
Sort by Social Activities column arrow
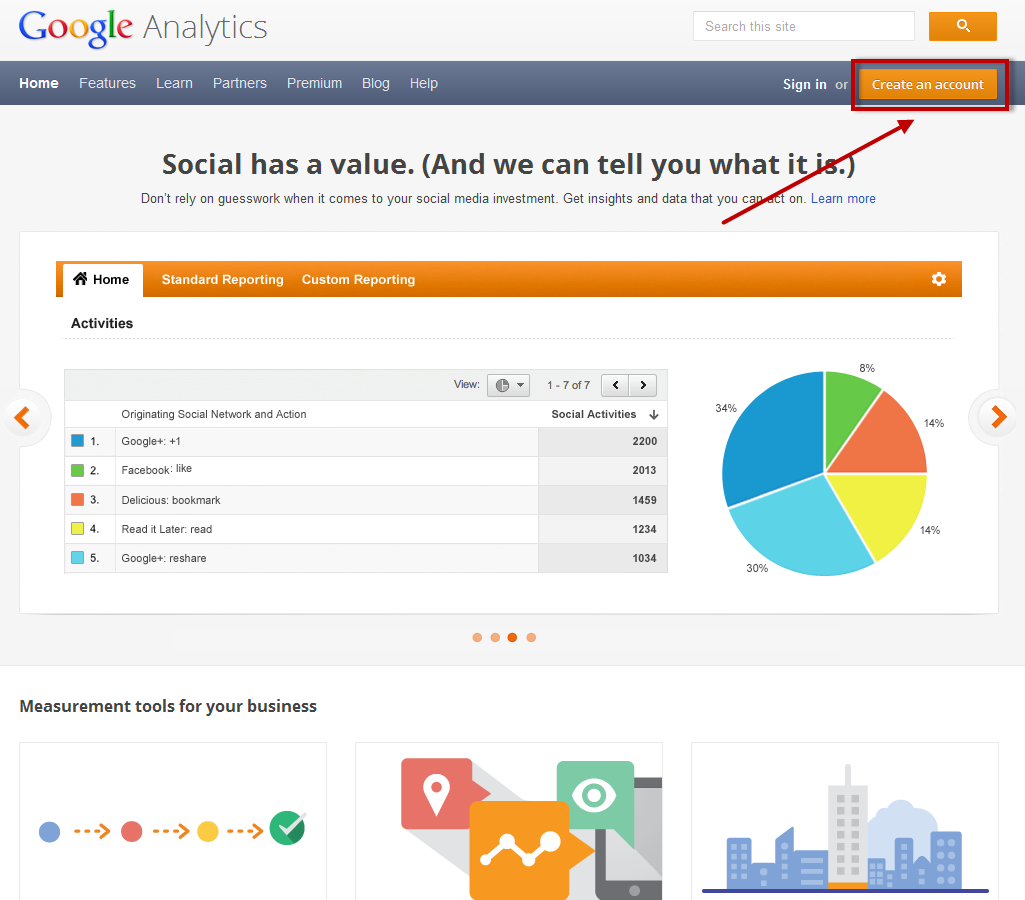click(x=654, y=414)
